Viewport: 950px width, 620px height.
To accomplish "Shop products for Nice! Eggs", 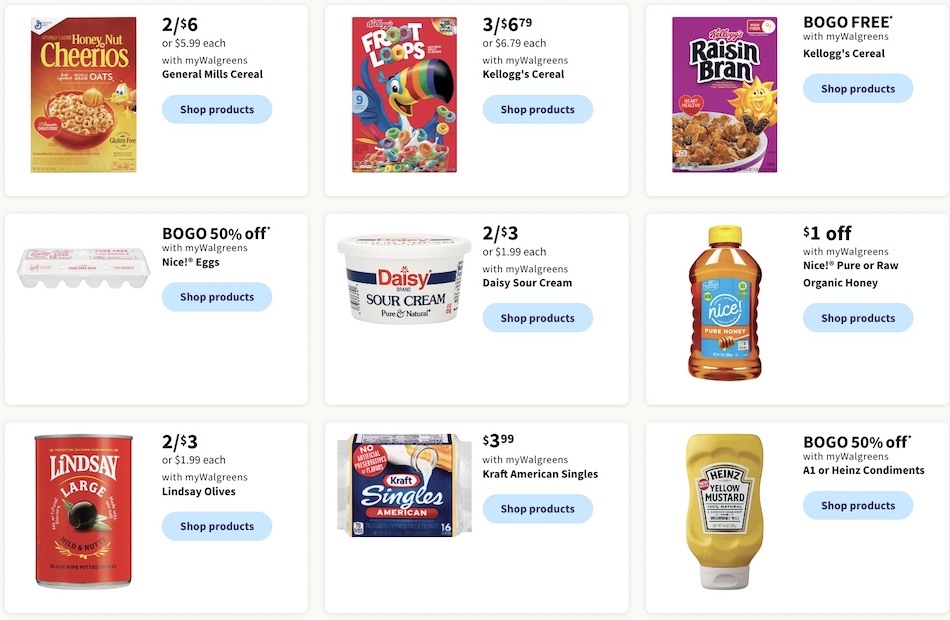I will pyautogui.click(x=217, y=297).
